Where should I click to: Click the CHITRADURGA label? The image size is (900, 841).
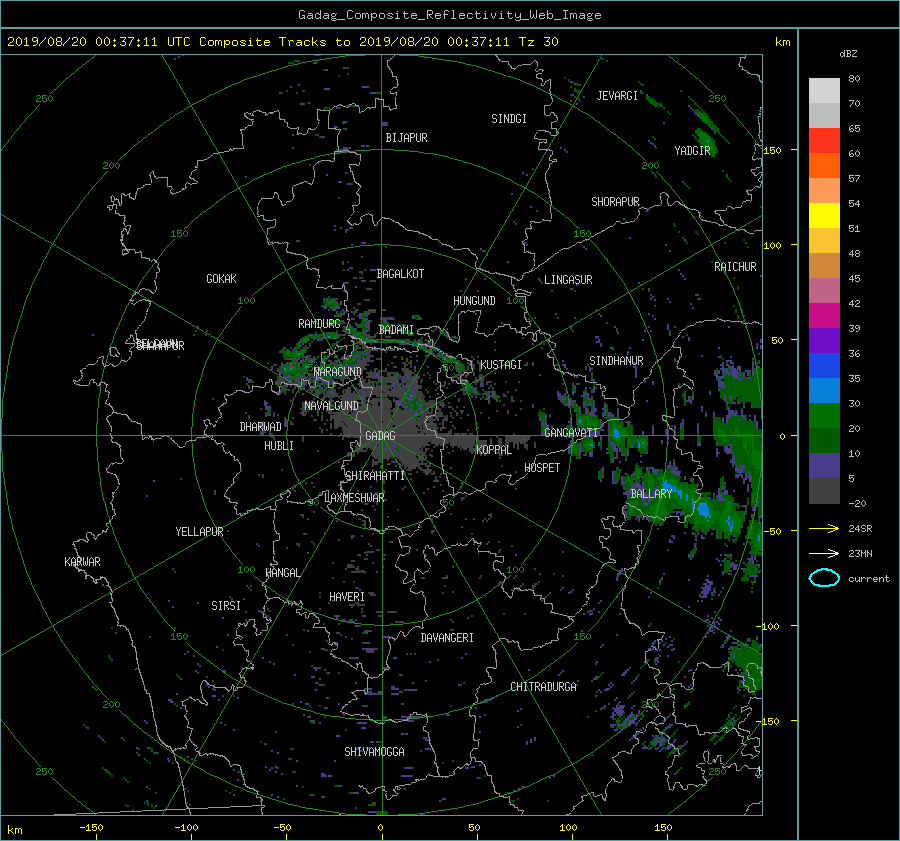[x=543, y=687]
